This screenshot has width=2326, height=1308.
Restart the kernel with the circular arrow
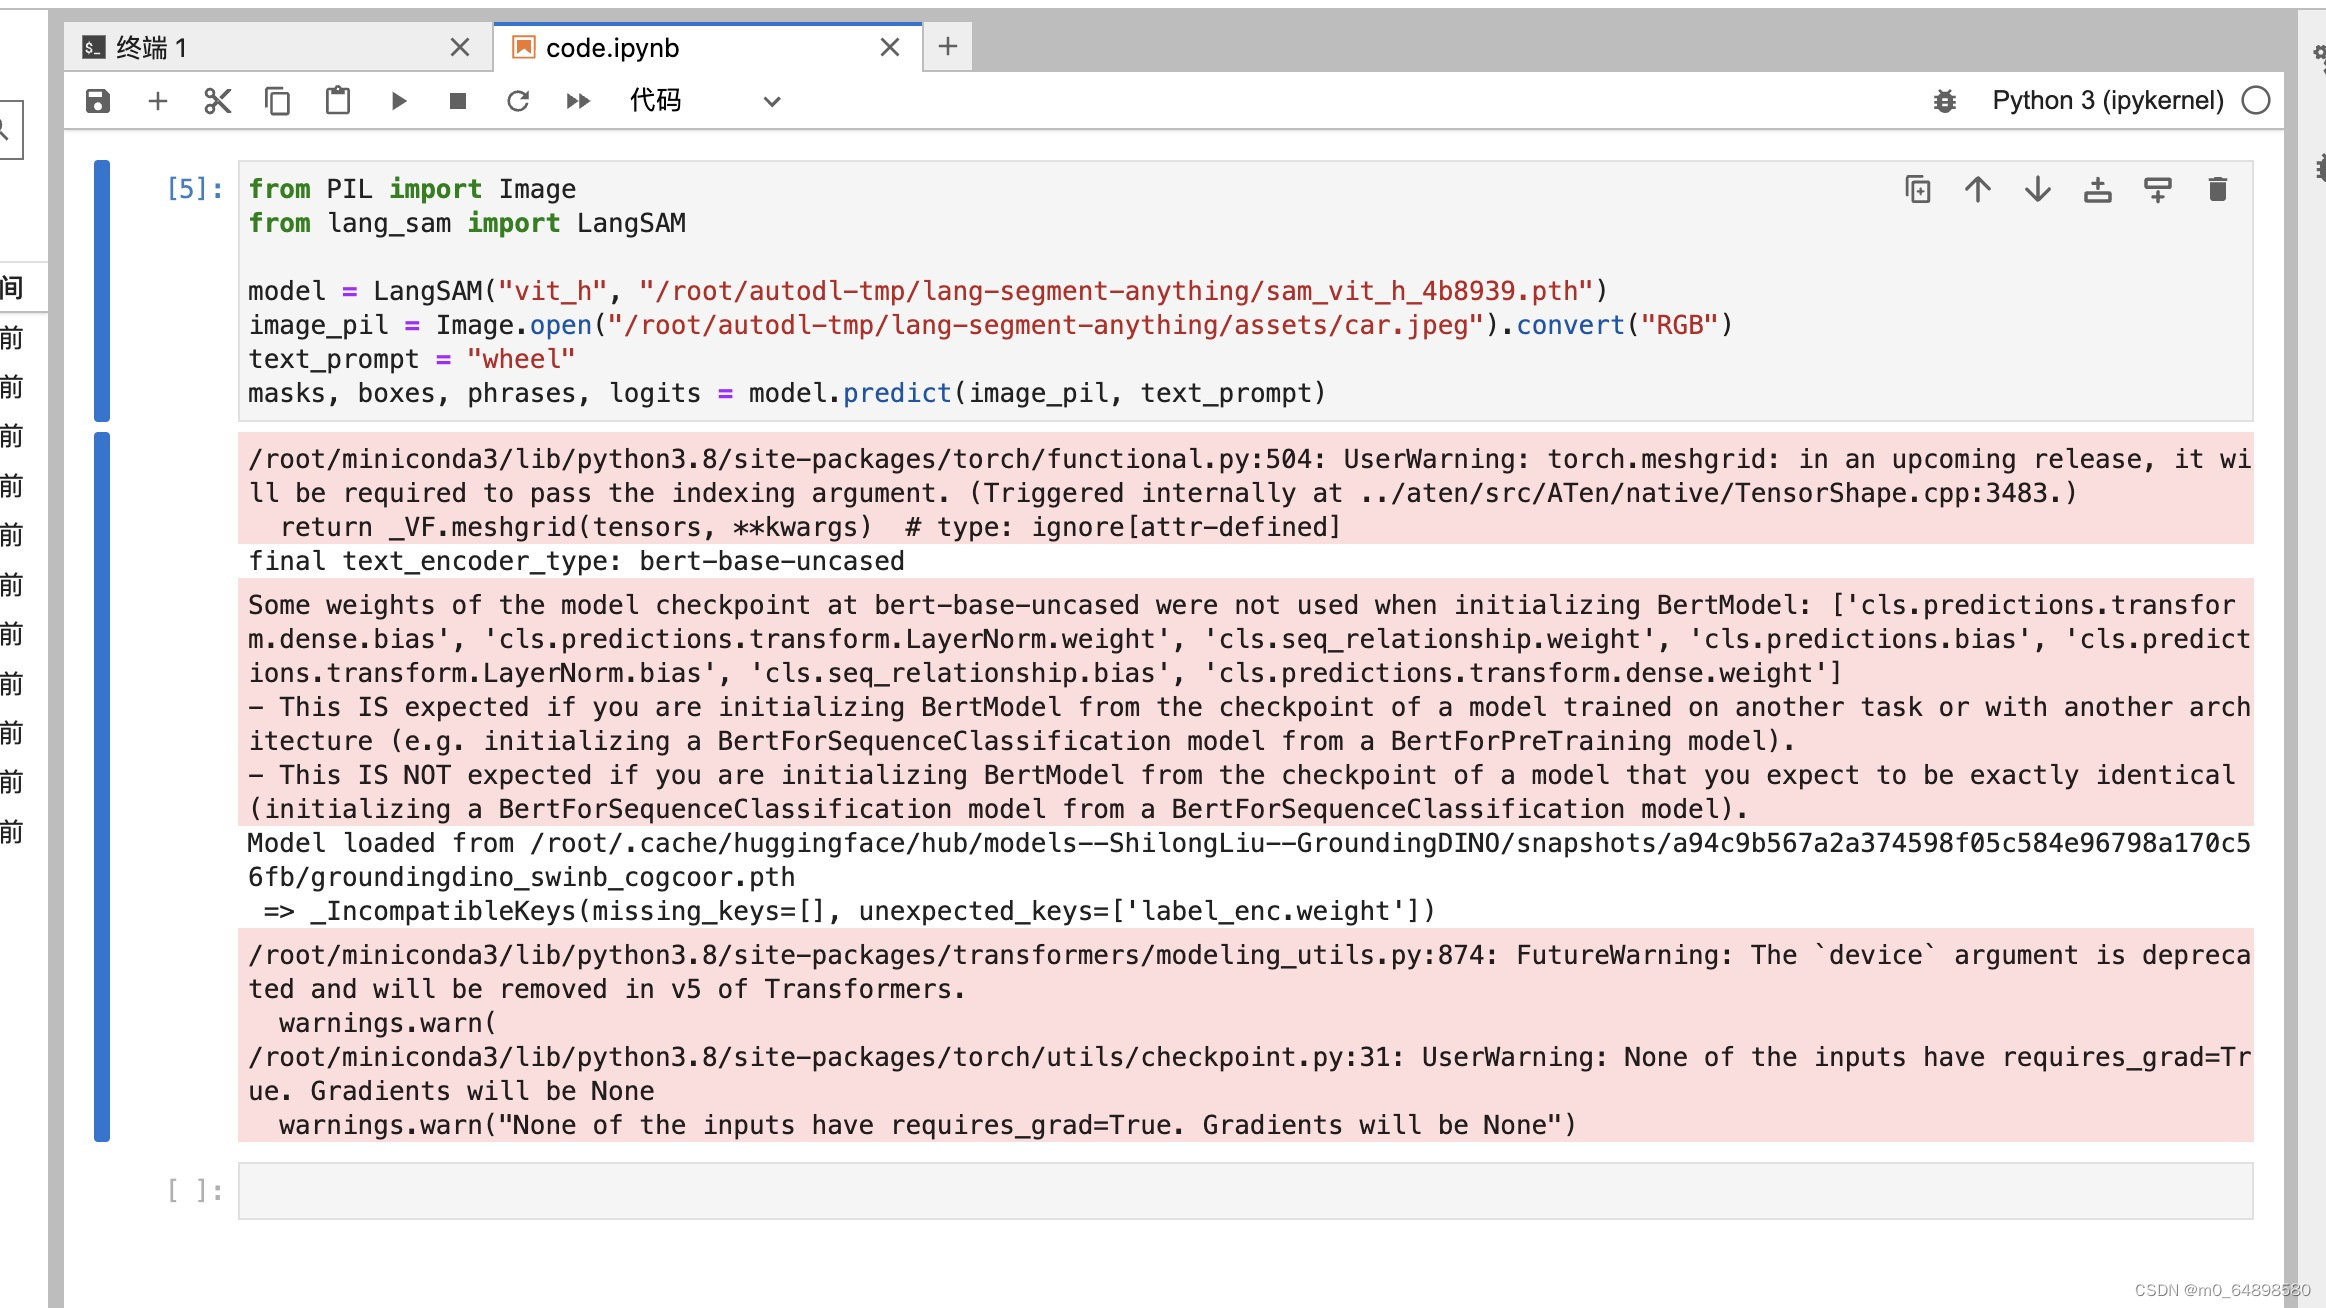tap(518, 101)
